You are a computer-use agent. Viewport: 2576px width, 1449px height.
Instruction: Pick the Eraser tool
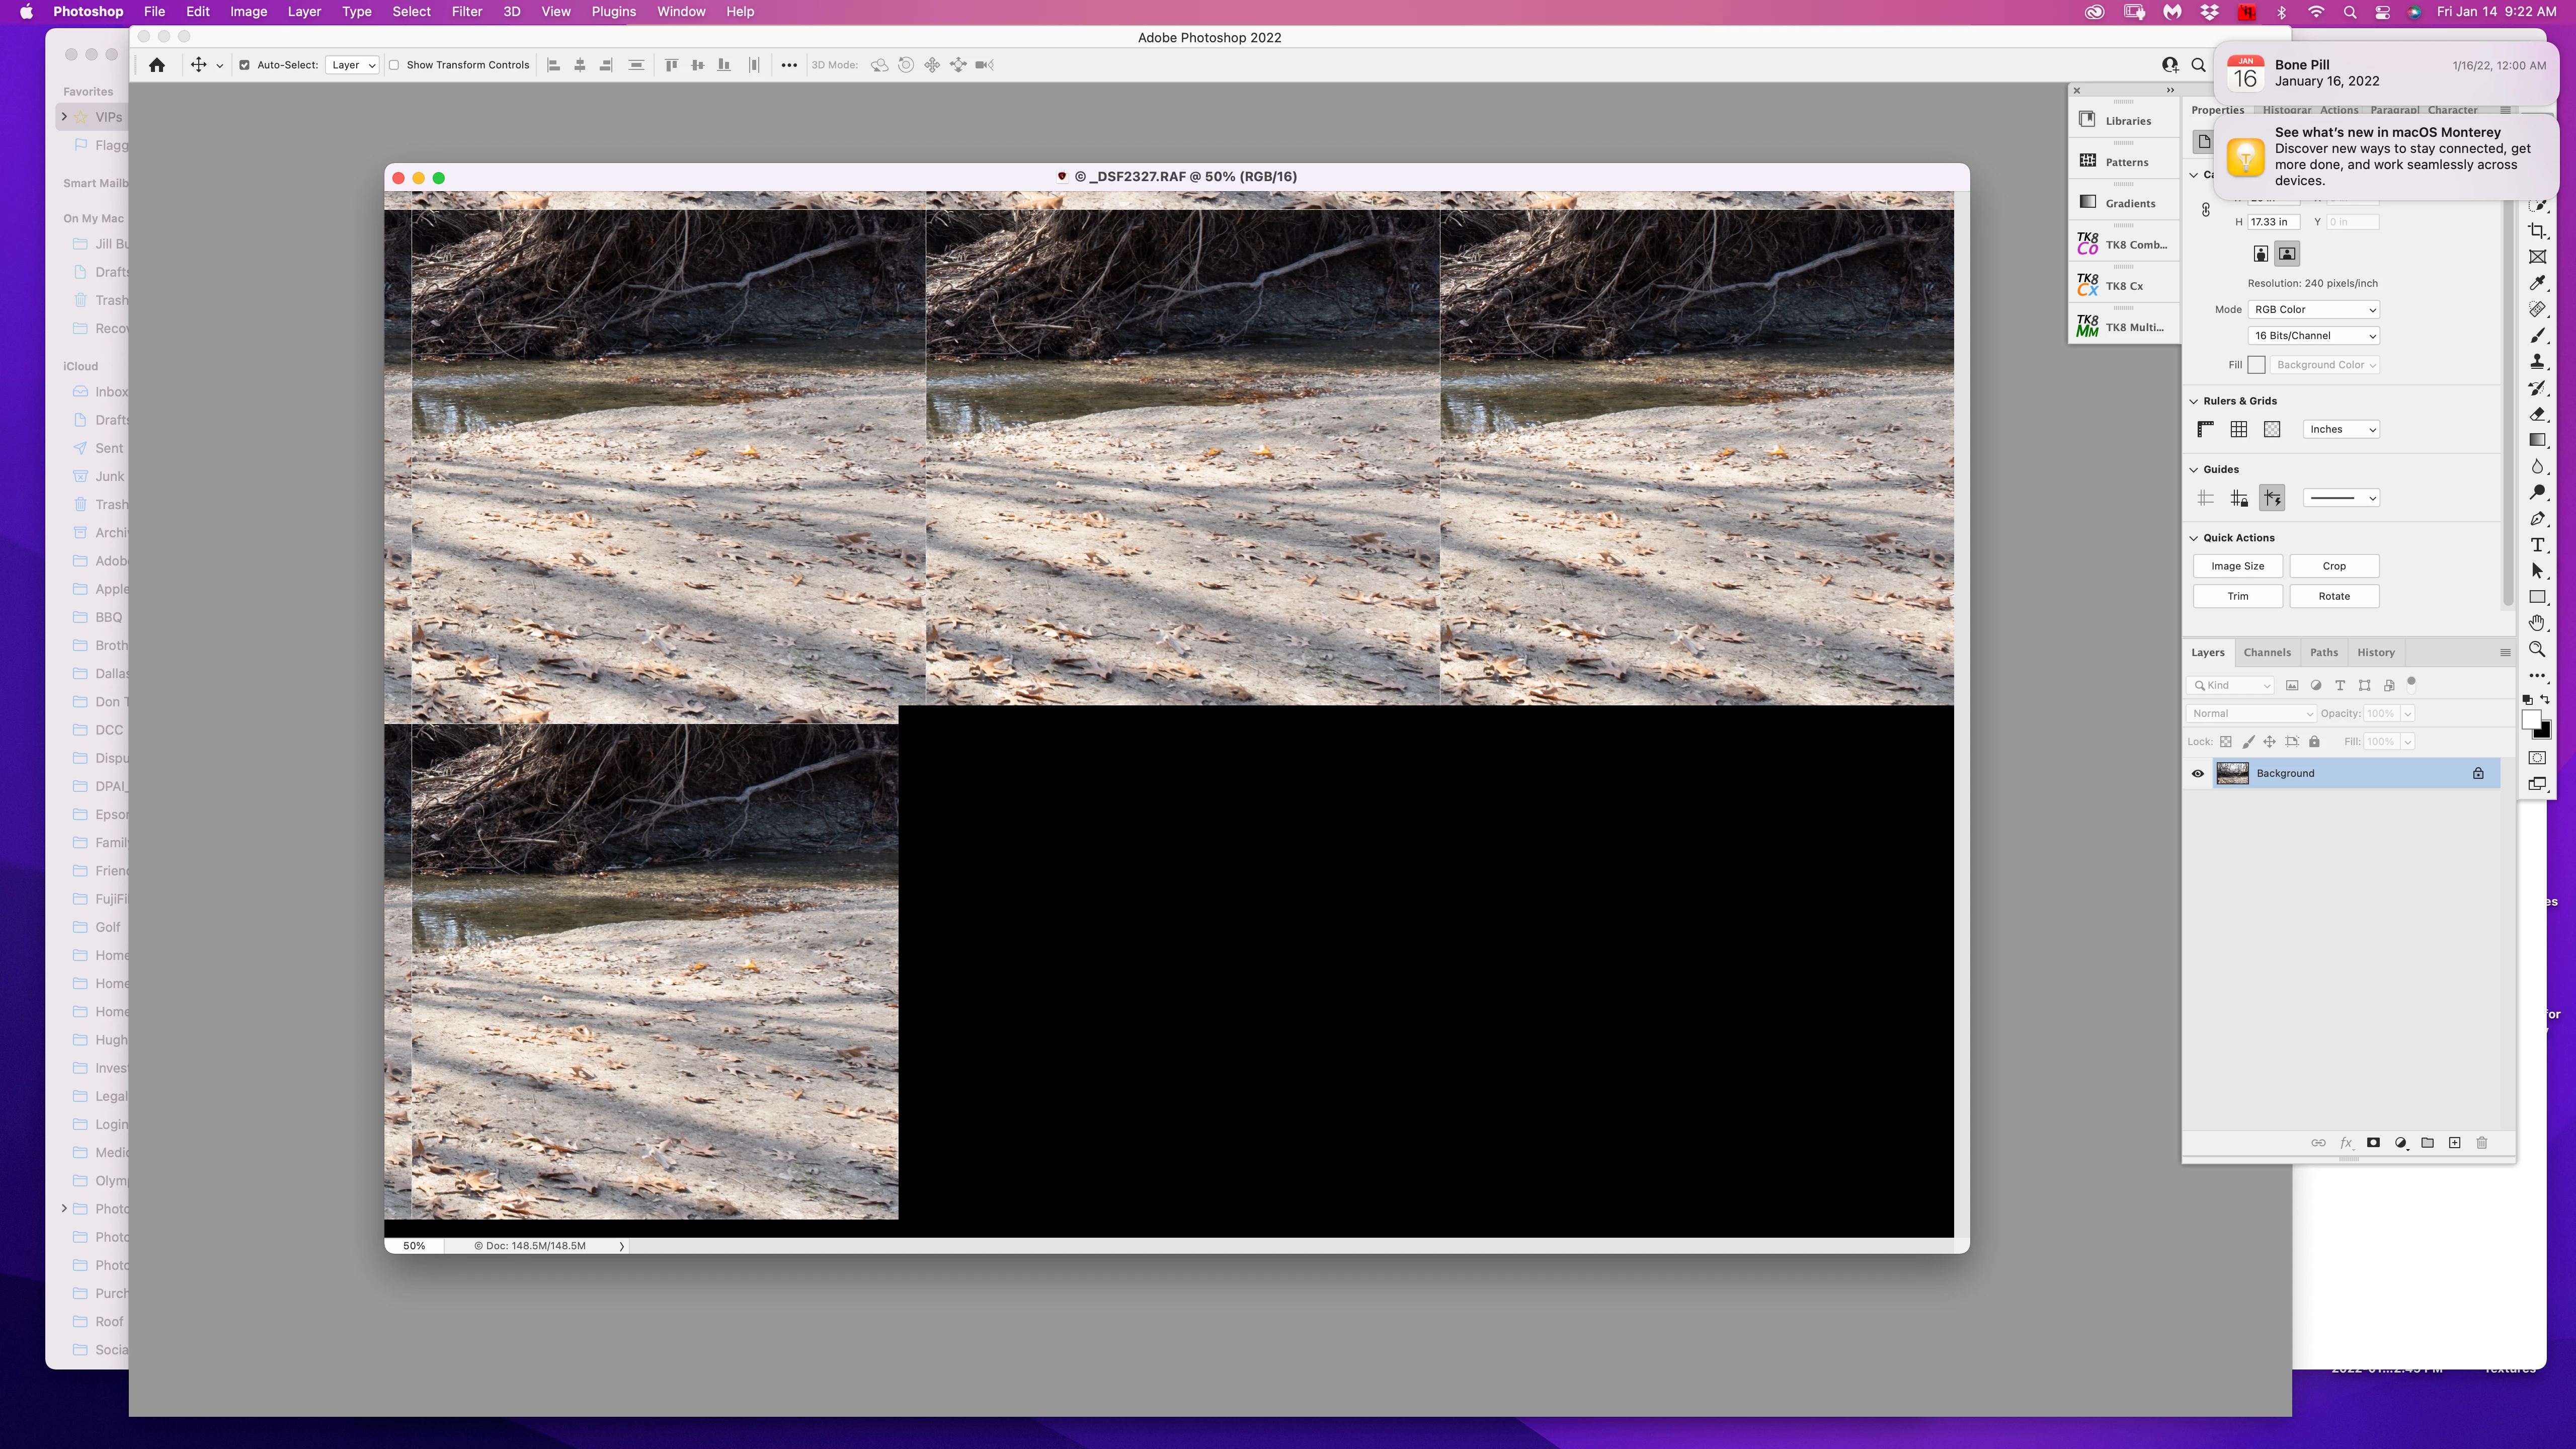pos(2537,414)
